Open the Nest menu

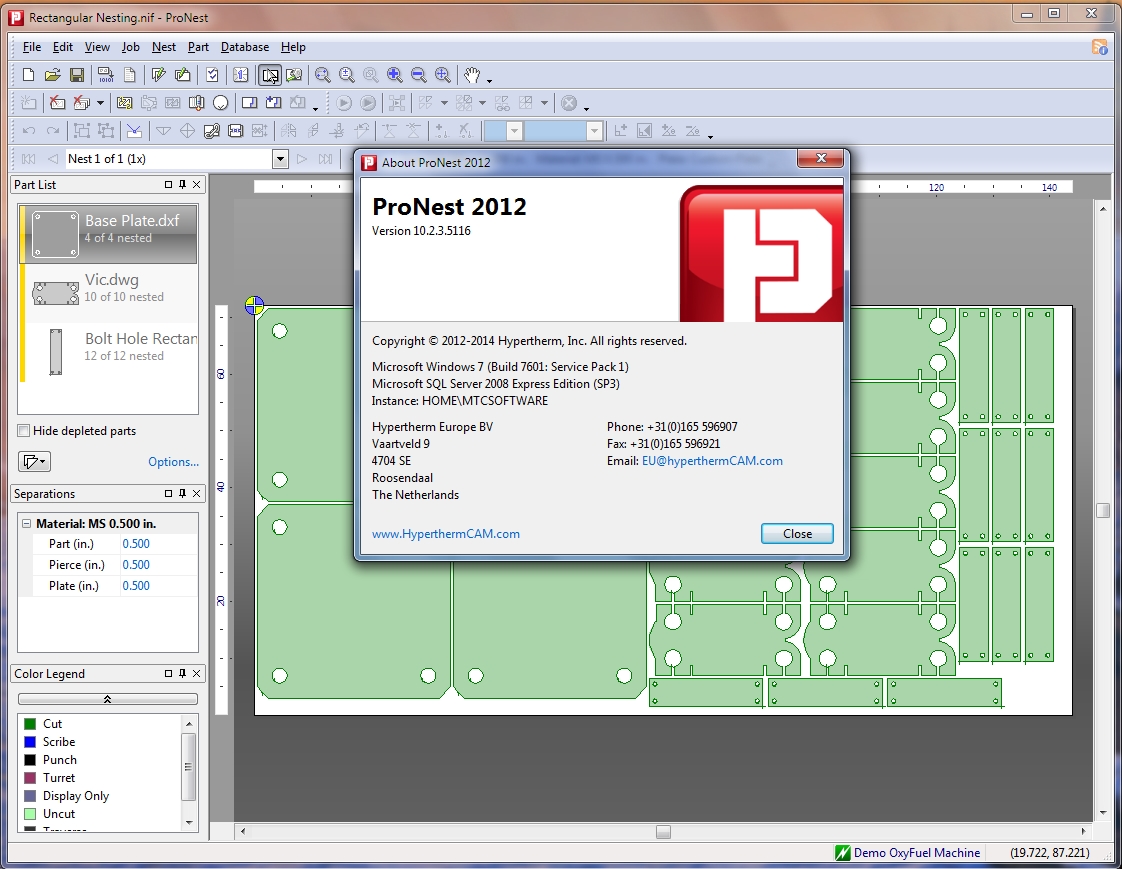[x=163, y=47]
